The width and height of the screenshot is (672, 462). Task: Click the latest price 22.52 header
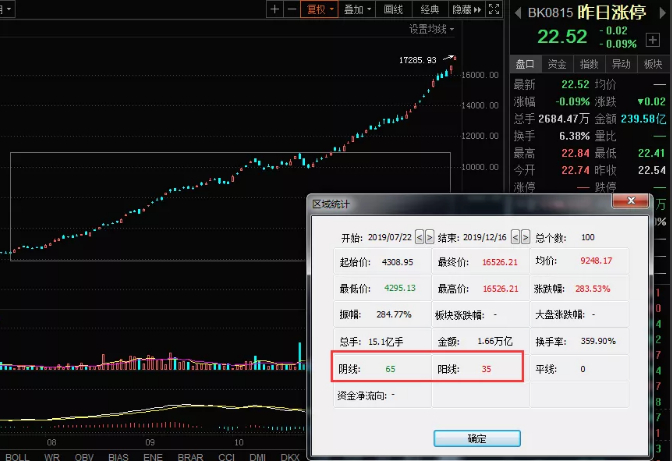click(x=562, y=37)
